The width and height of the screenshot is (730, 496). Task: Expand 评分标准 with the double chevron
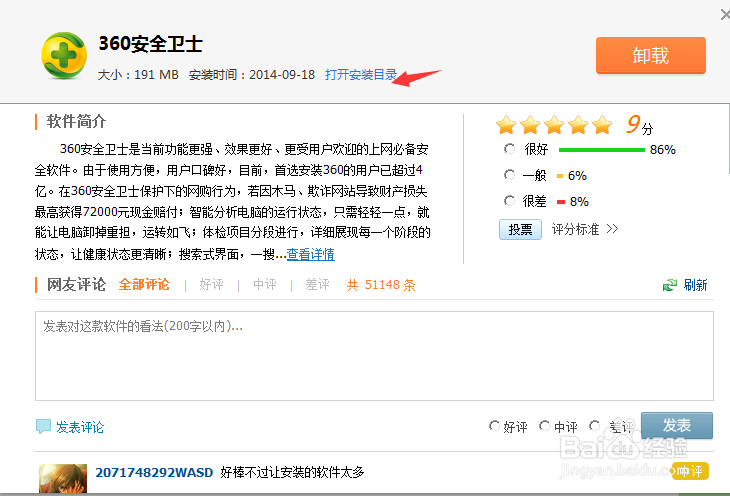point(612,229)
